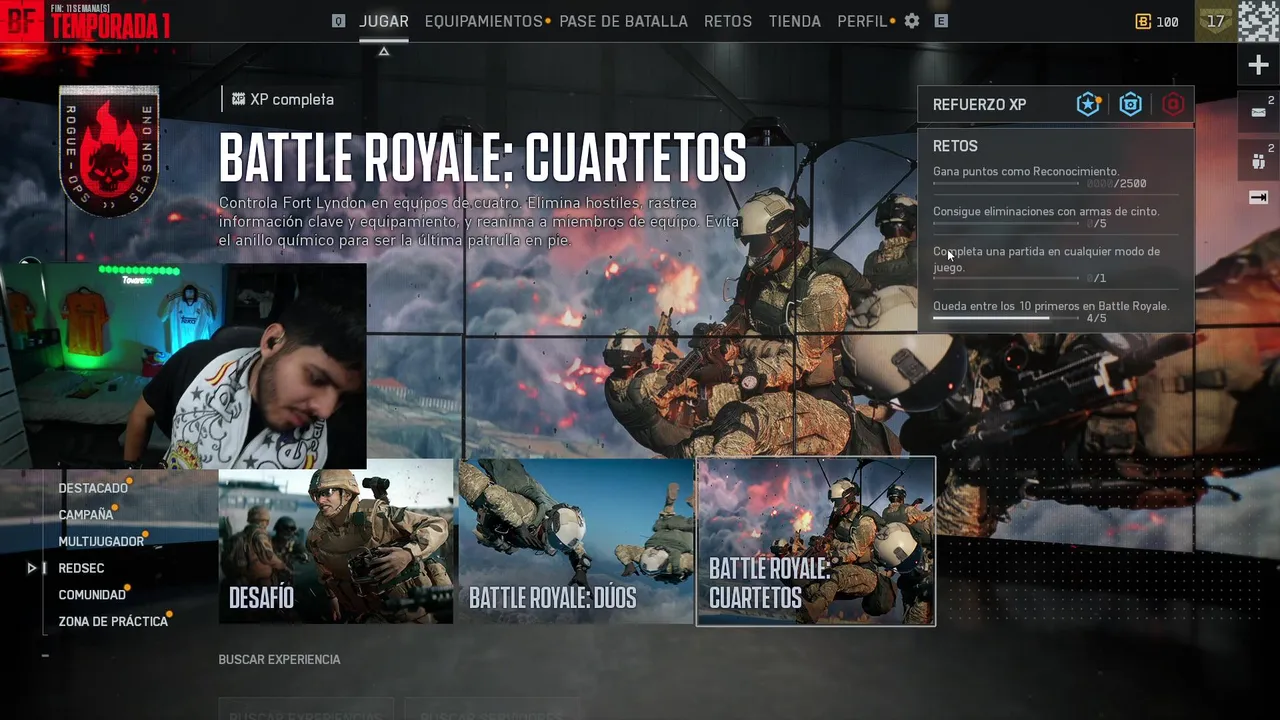The width and height of the screenshot is (1280, 720).
Task: Collapse the side panel with the arrow-to-bar icon
Action: pos(1258,198)
